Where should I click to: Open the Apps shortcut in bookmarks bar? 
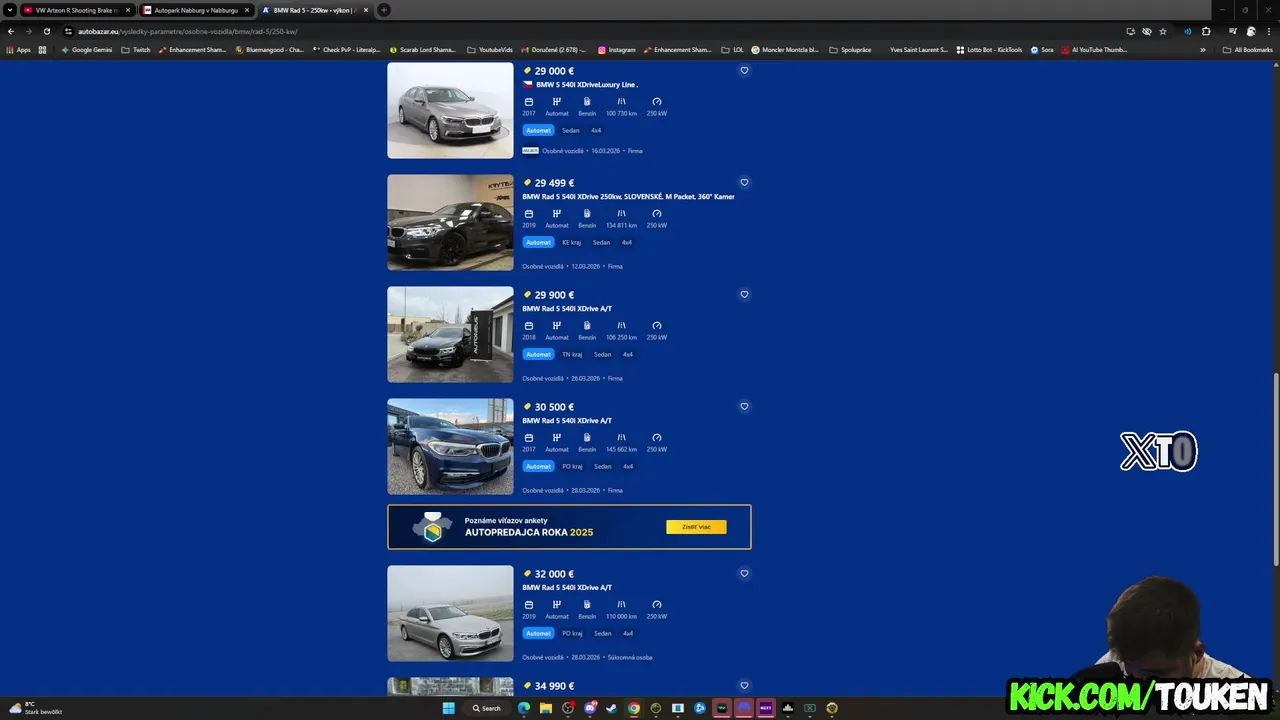19,50
